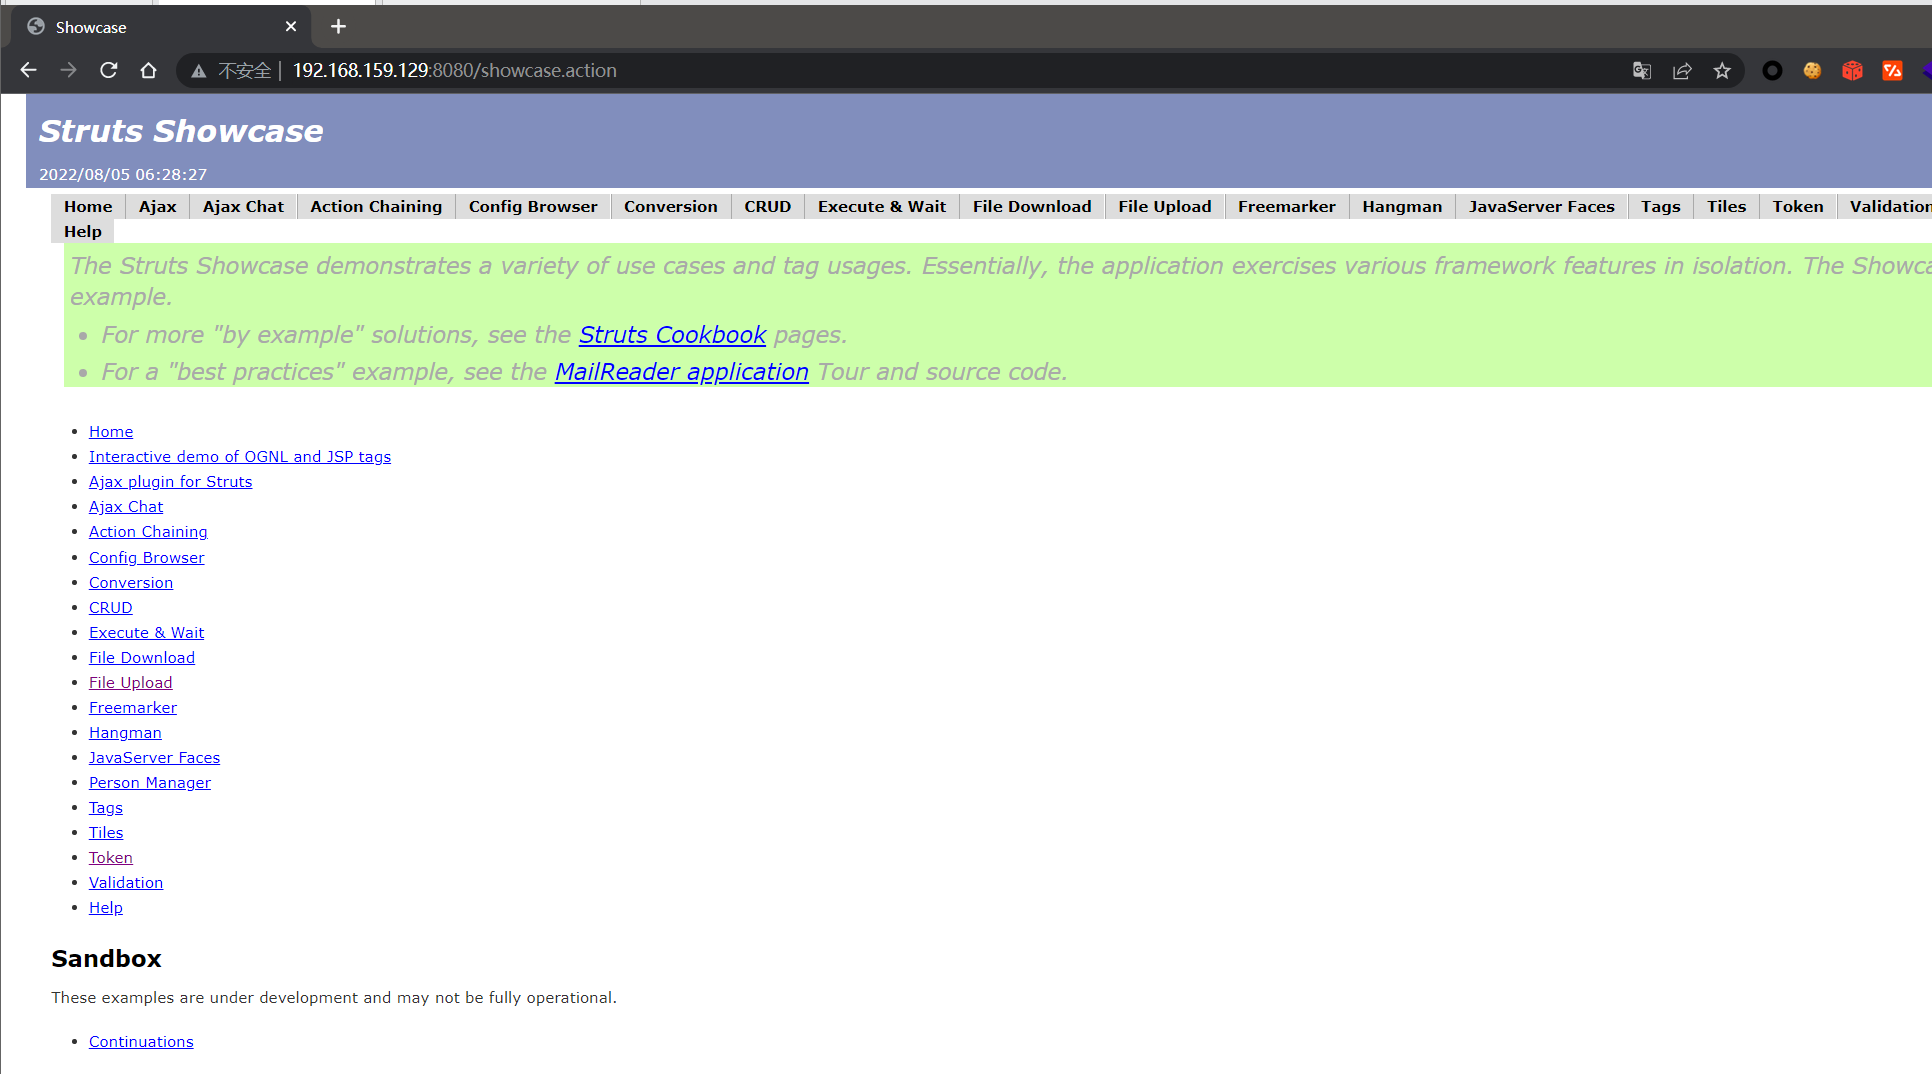Open Tiles in nav bar

point(1727,206)
